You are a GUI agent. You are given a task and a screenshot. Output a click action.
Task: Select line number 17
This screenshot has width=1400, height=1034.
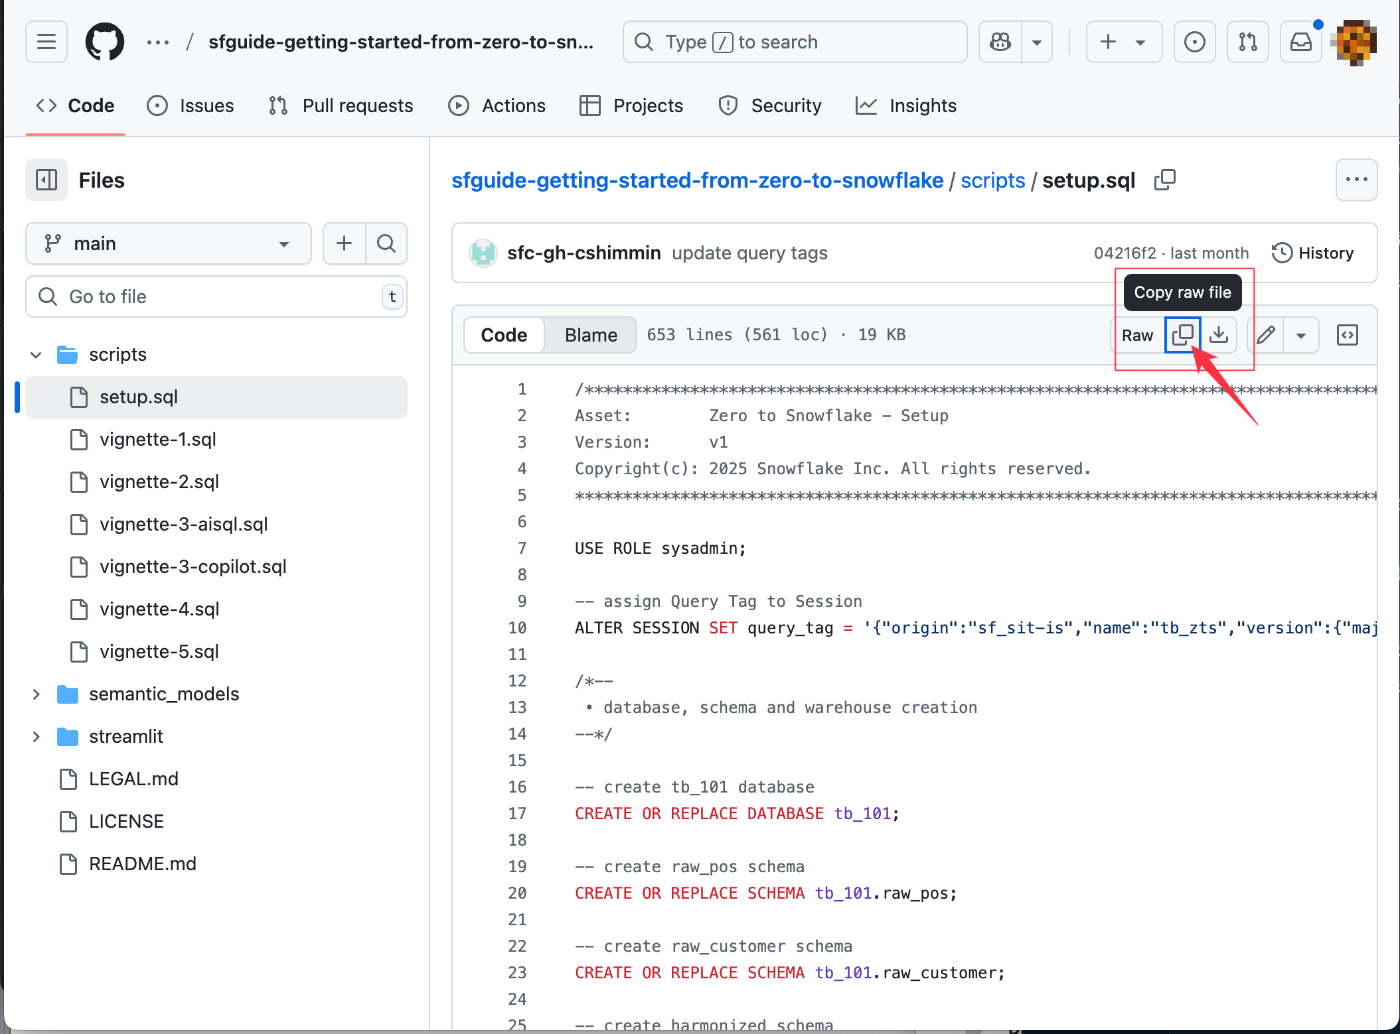click(x=517, y=813)
